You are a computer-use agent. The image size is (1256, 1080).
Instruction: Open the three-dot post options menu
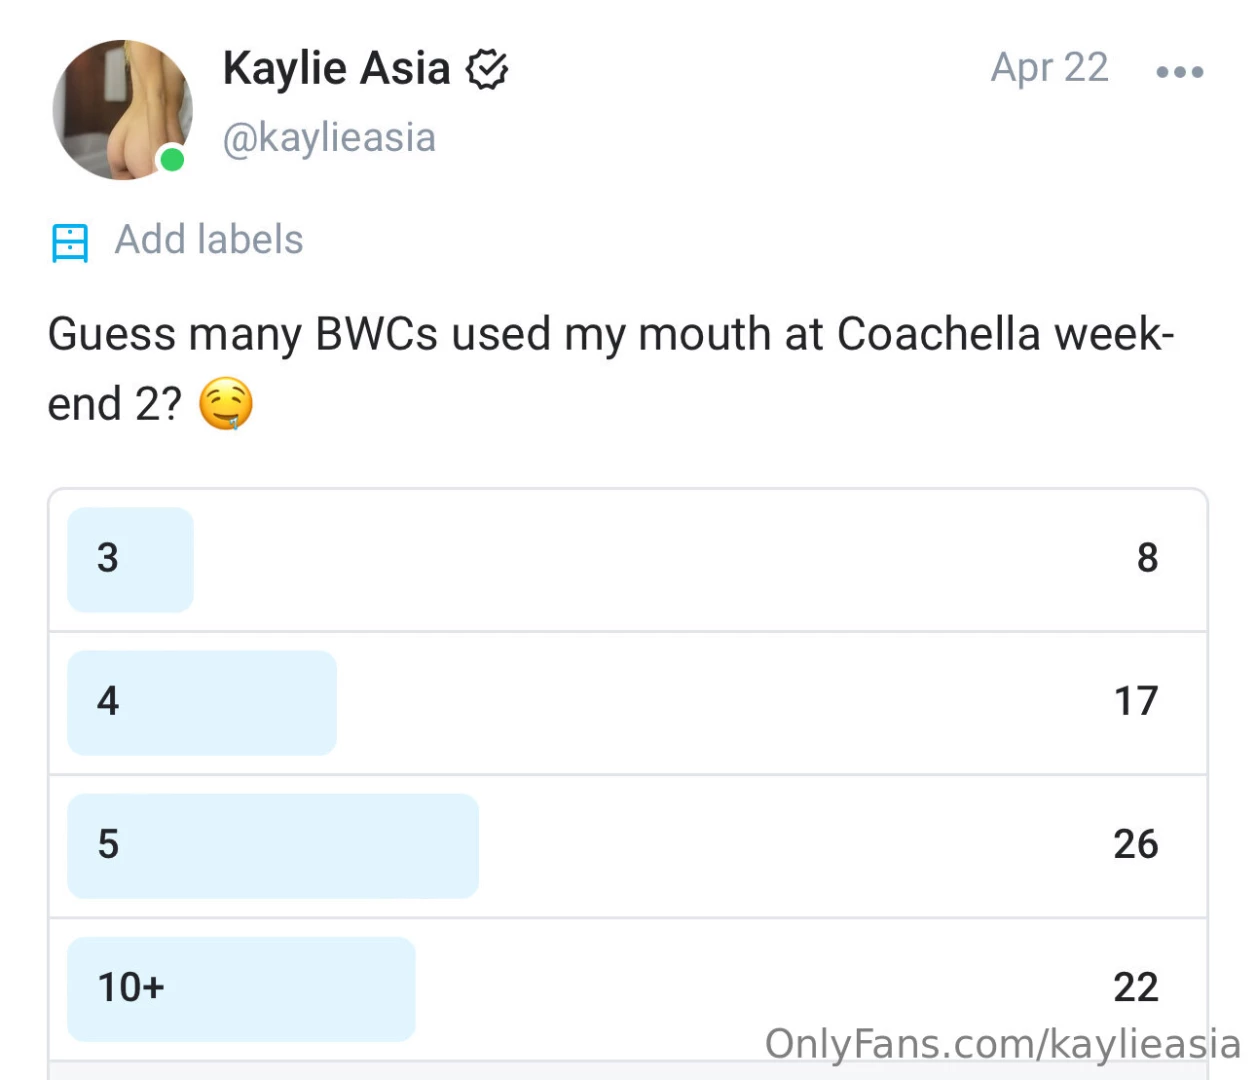click(x=1179, y=72)
